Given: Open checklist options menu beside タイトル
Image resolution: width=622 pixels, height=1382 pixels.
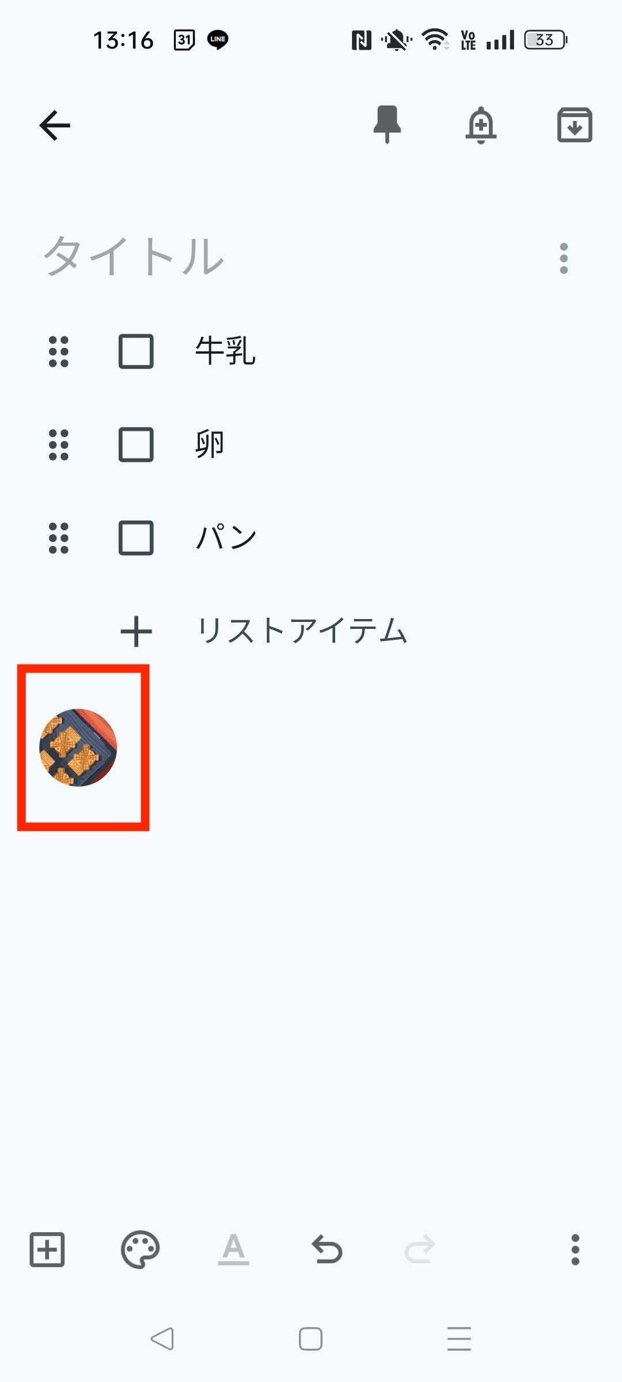Looking at the screenshot, I should pos(564,259).
